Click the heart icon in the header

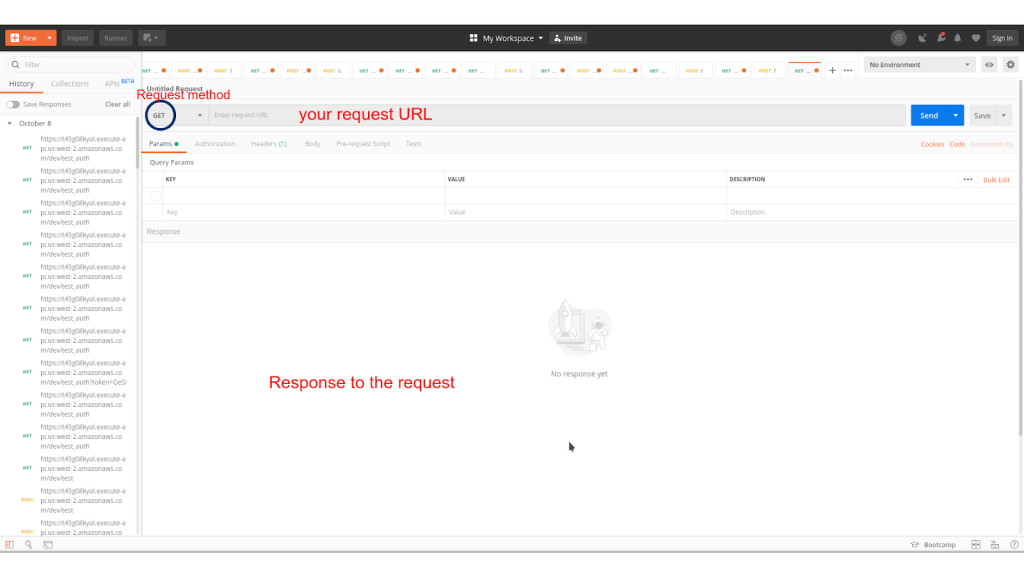974,38
